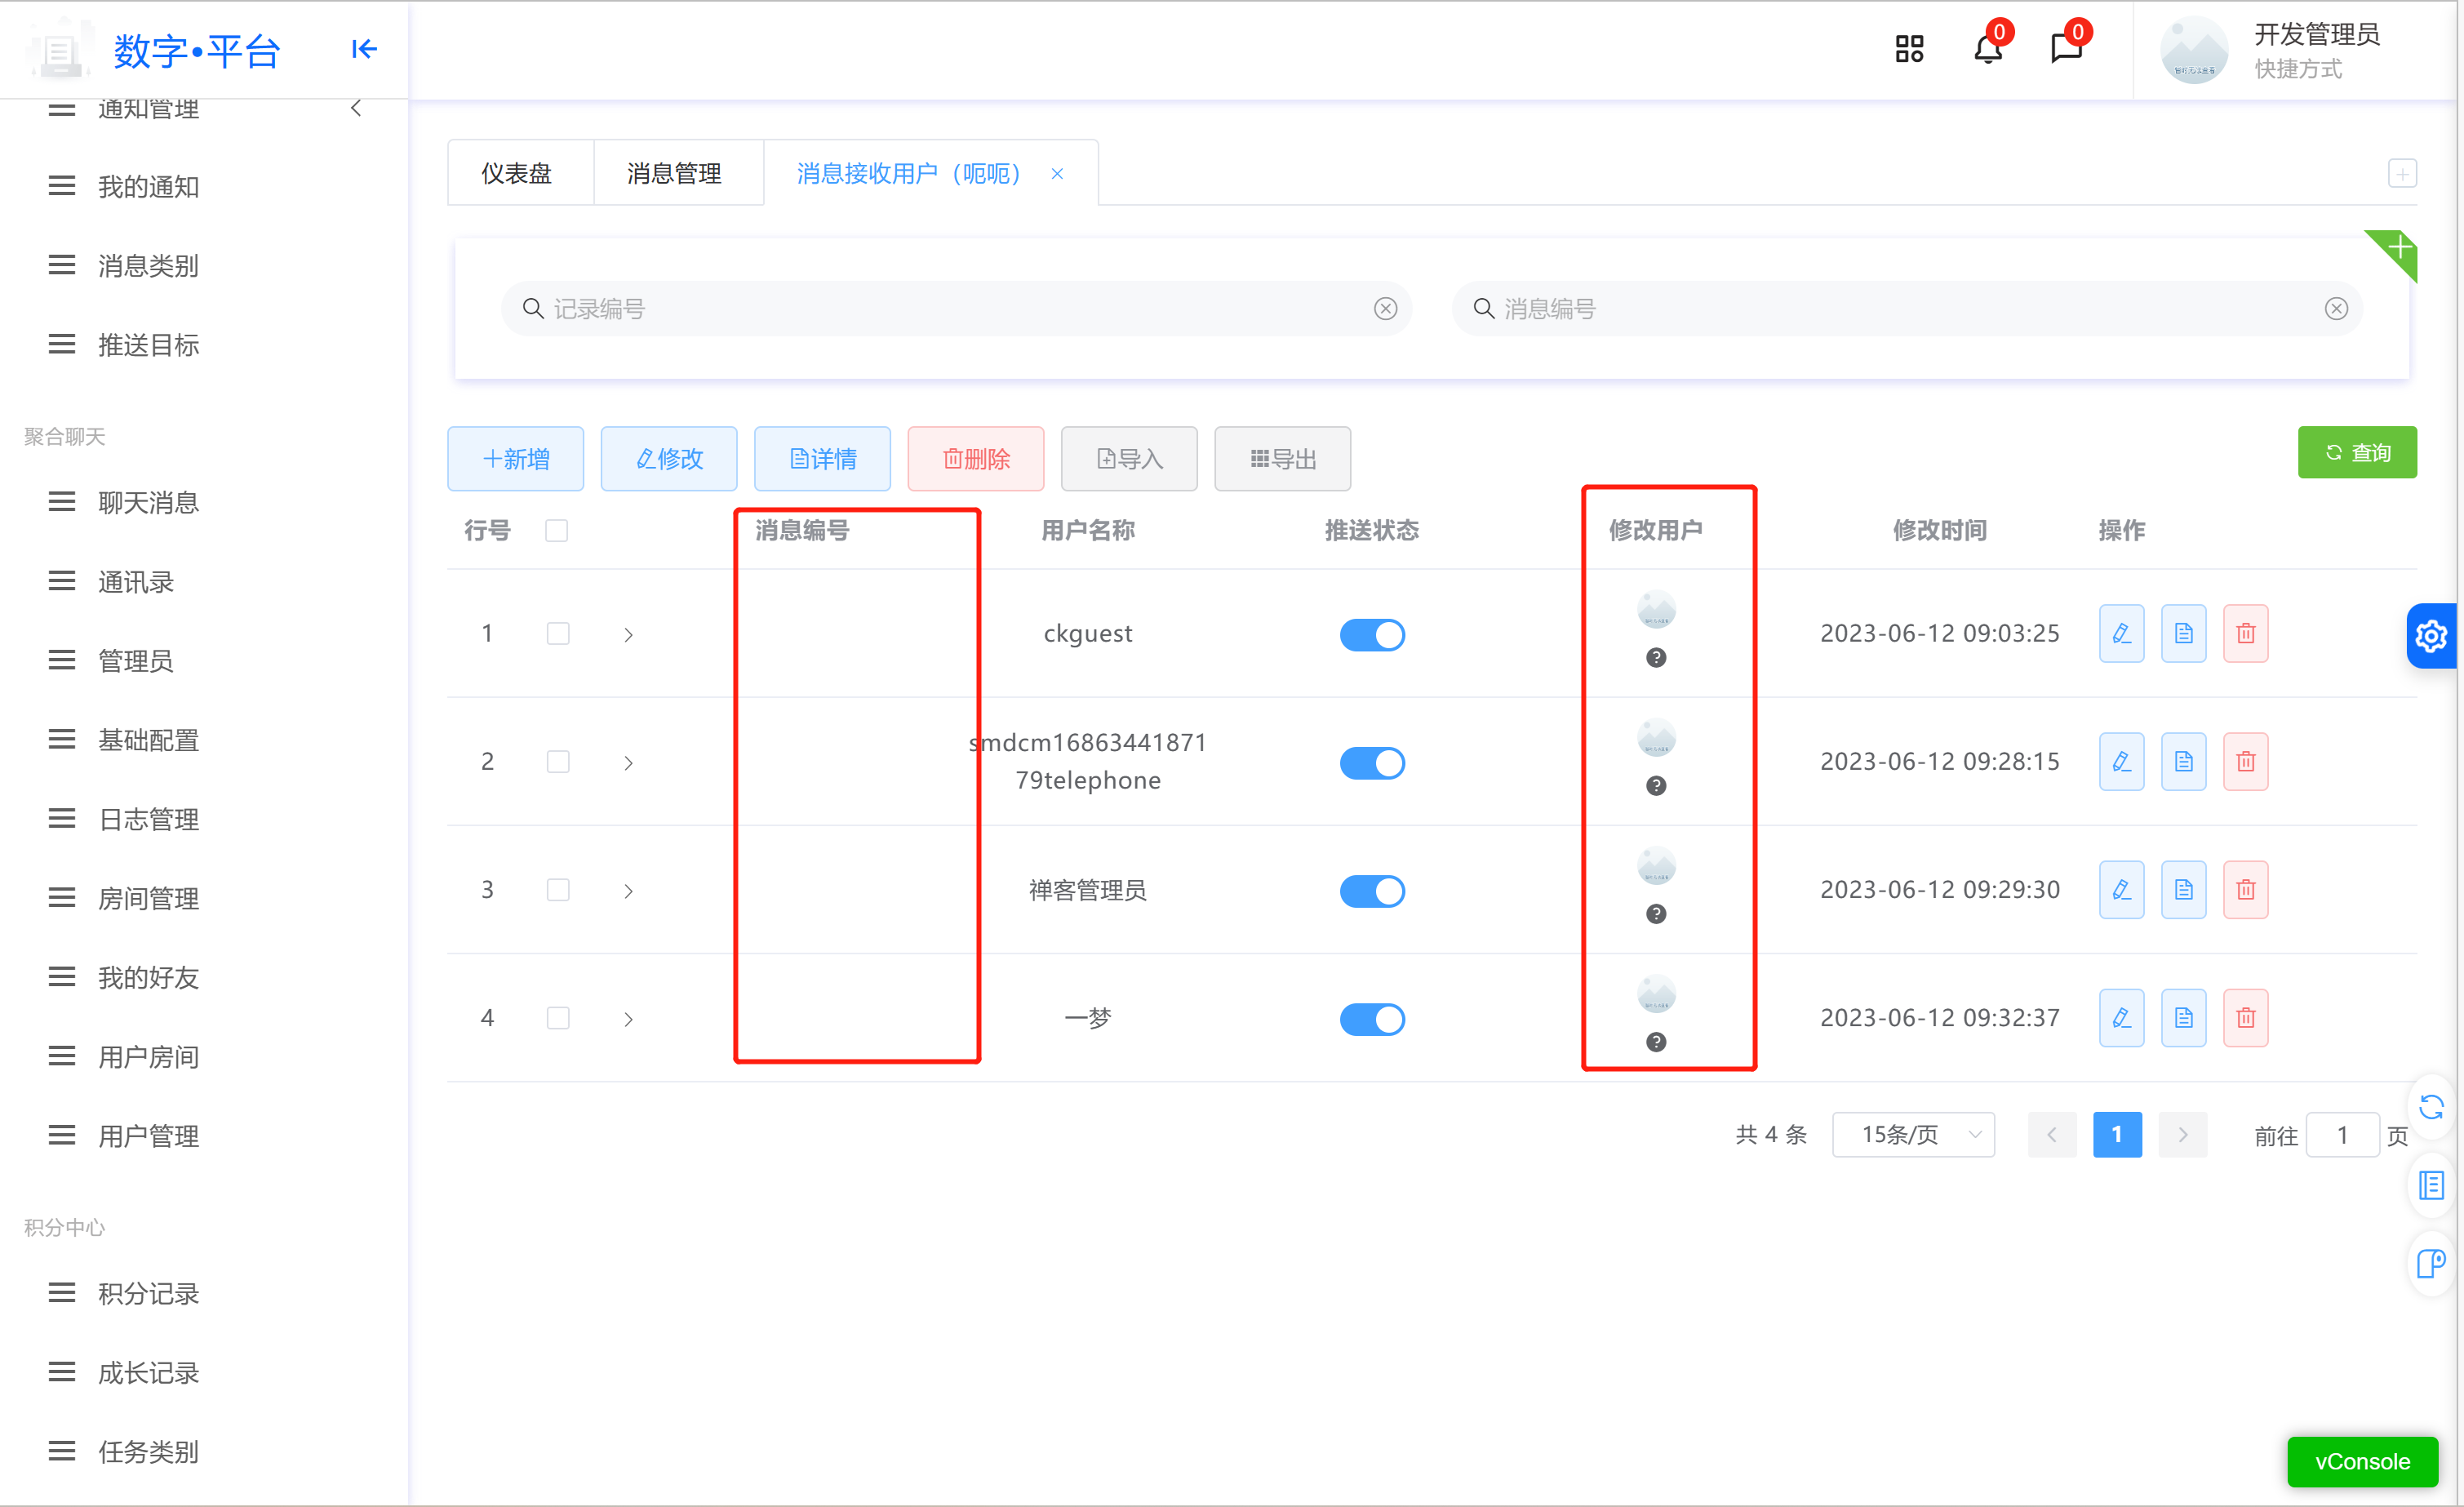Toggle push status for ckguest
Screen dimensions: 2464x1507
click(x=1372, y=634)
